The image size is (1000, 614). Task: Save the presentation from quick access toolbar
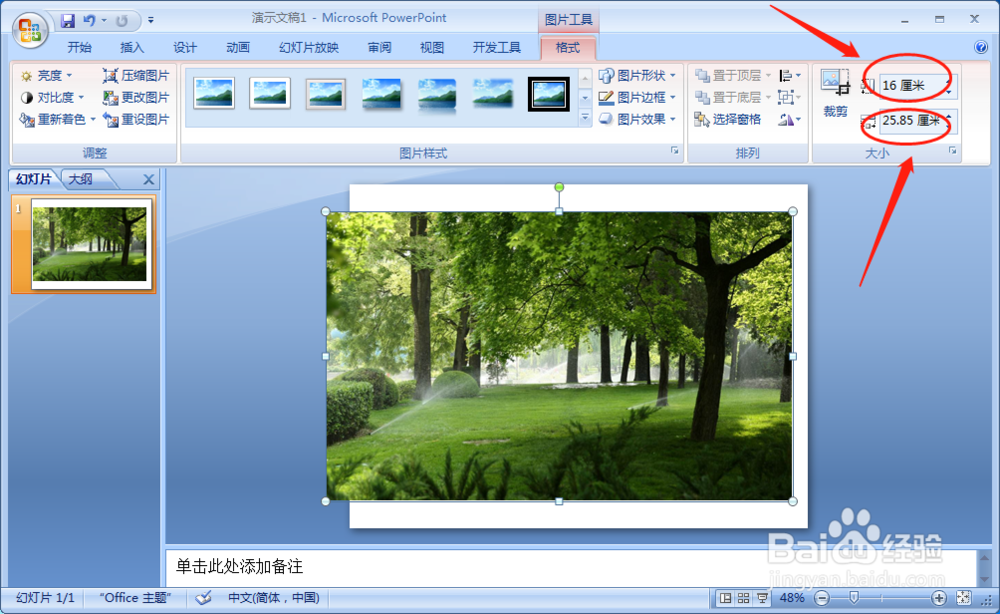[68, 20]
